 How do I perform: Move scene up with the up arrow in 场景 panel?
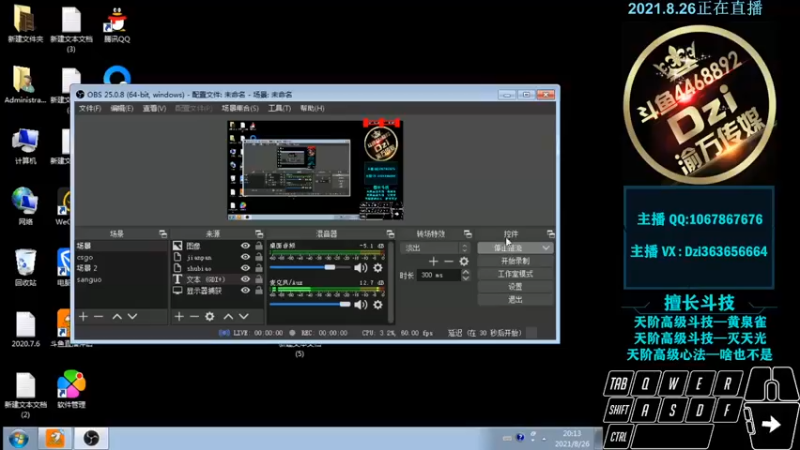coord(117,316)
